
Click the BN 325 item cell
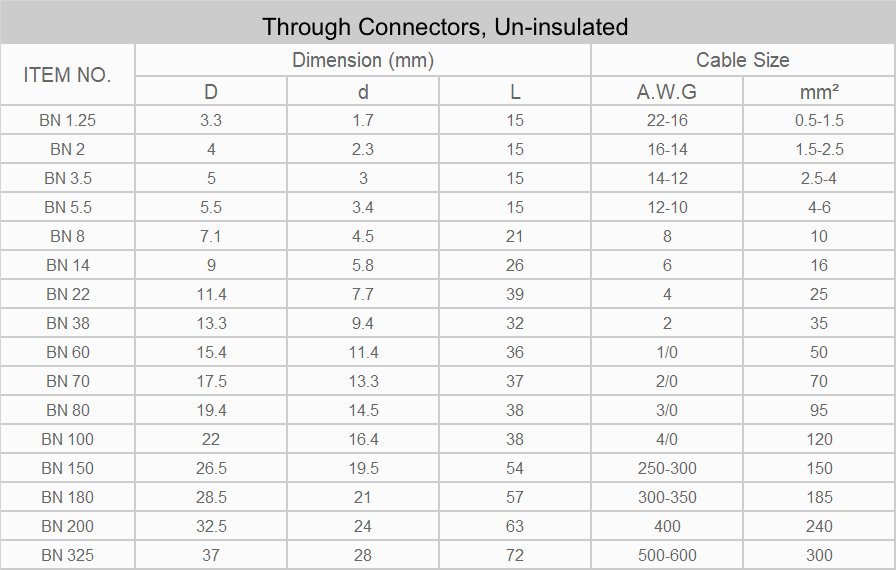point(67,555)
